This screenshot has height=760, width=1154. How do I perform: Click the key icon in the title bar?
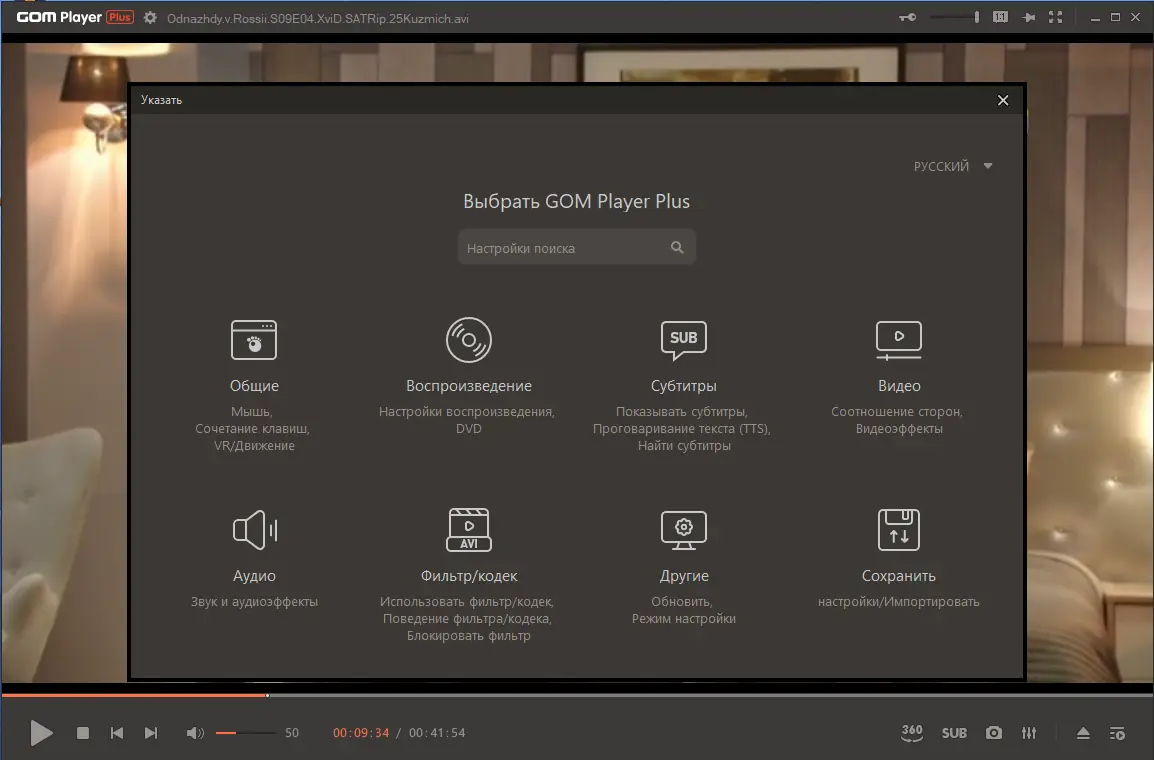click(x=907, y=18)
